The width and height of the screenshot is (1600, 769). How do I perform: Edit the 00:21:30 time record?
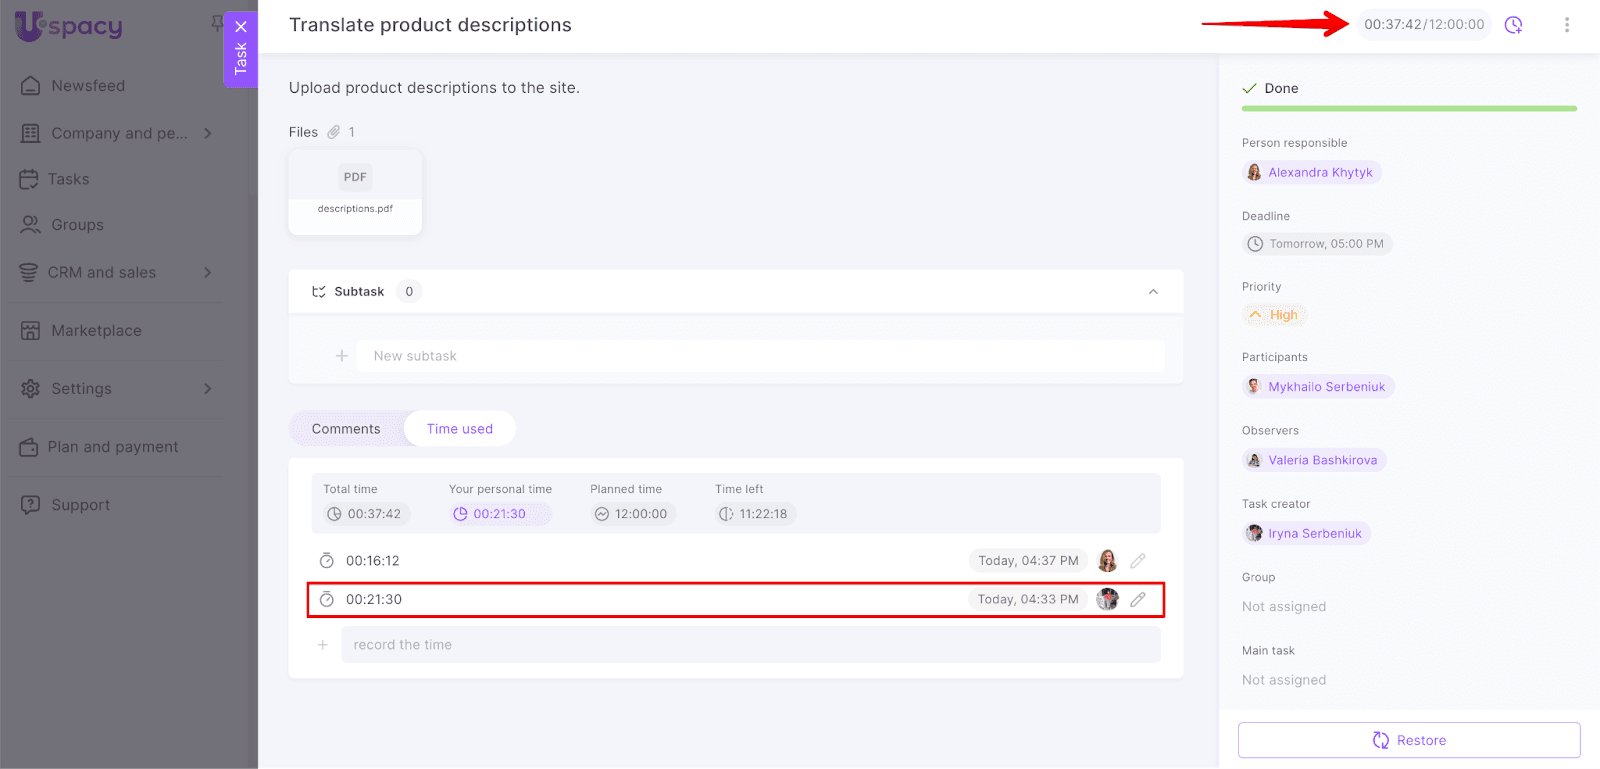click(1137, 600)
